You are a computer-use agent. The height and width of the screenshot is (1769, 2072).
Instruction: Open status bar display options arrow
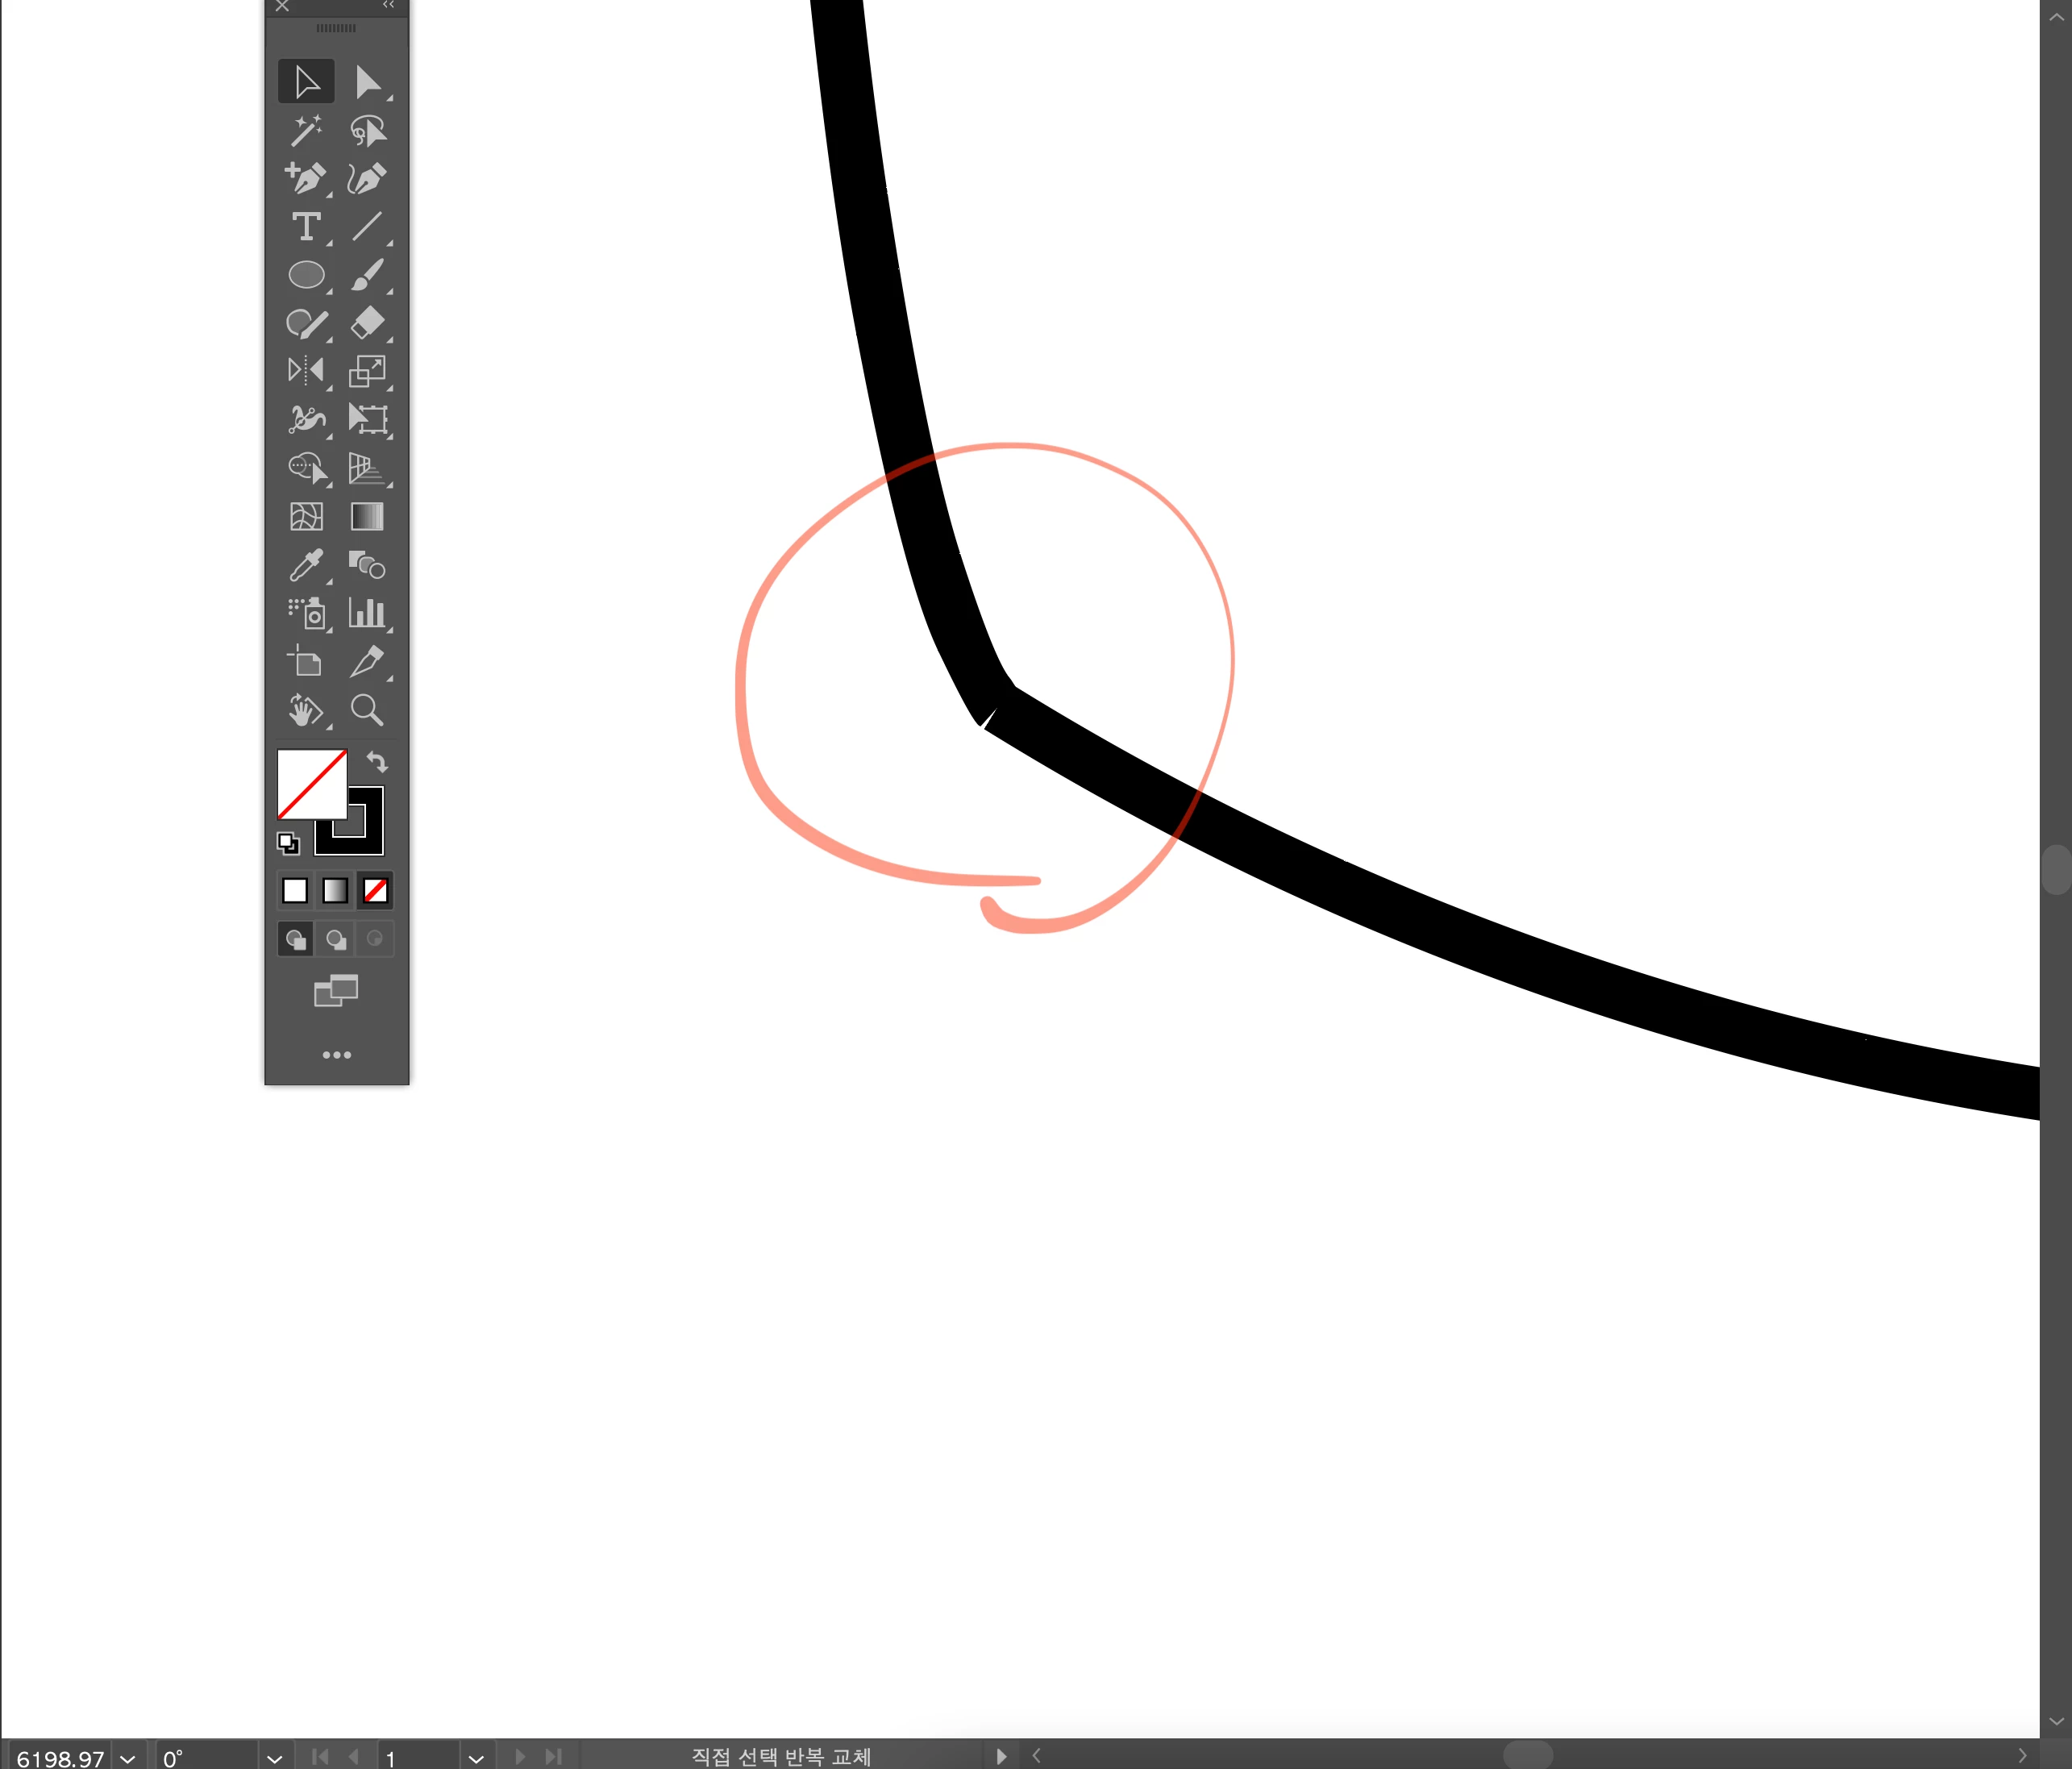click(1001, 1756)
